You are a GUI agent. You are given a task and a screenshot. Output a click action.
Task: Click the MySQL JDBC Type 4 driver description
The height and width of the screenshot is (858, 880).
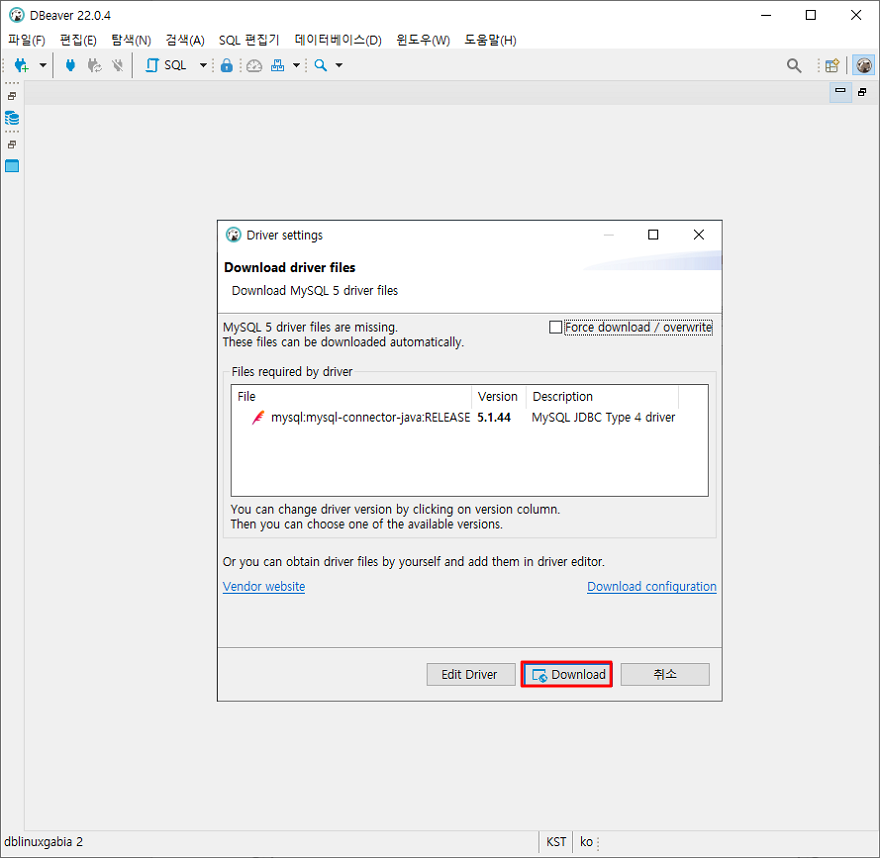coord(603,417)
